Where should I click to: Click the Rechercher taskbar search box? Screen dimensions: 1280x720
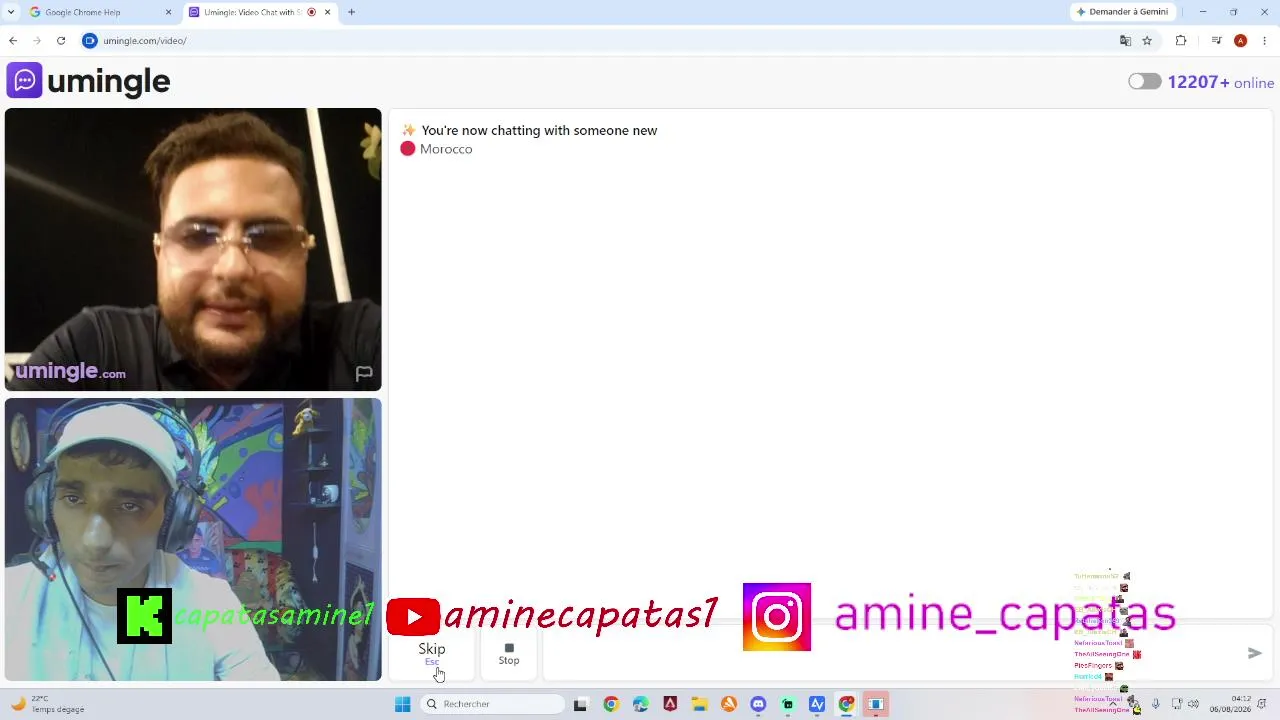coord(493,704)
